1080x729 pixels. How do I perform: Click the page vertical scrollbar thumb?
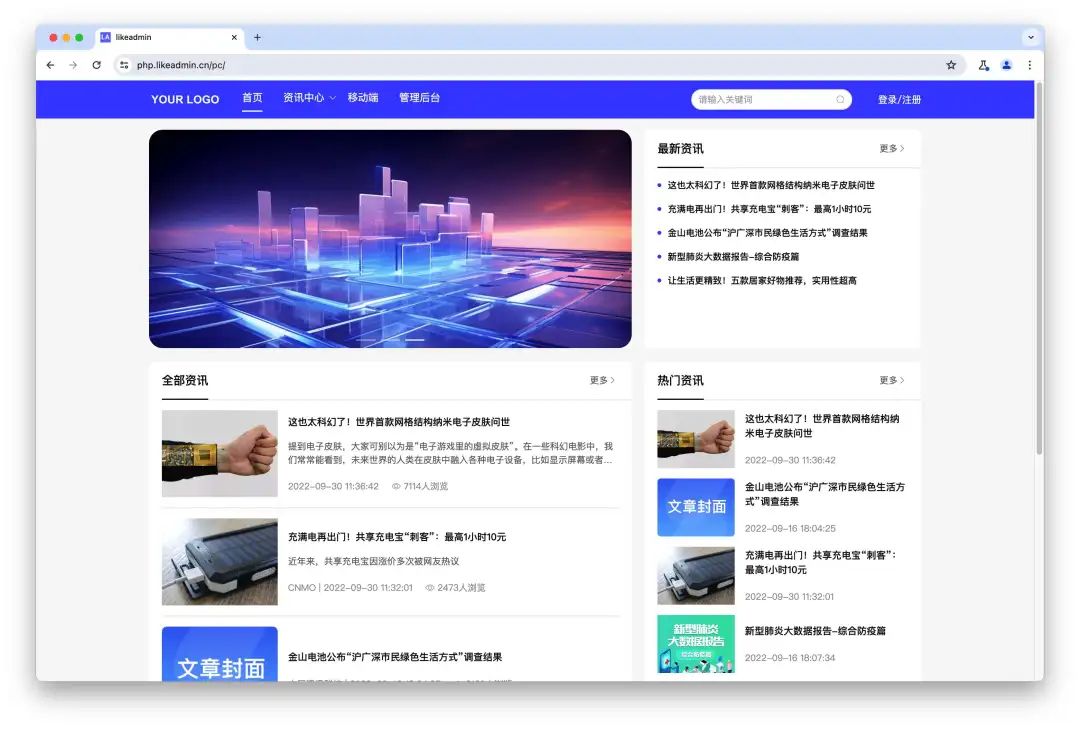tap(1039, 269)
